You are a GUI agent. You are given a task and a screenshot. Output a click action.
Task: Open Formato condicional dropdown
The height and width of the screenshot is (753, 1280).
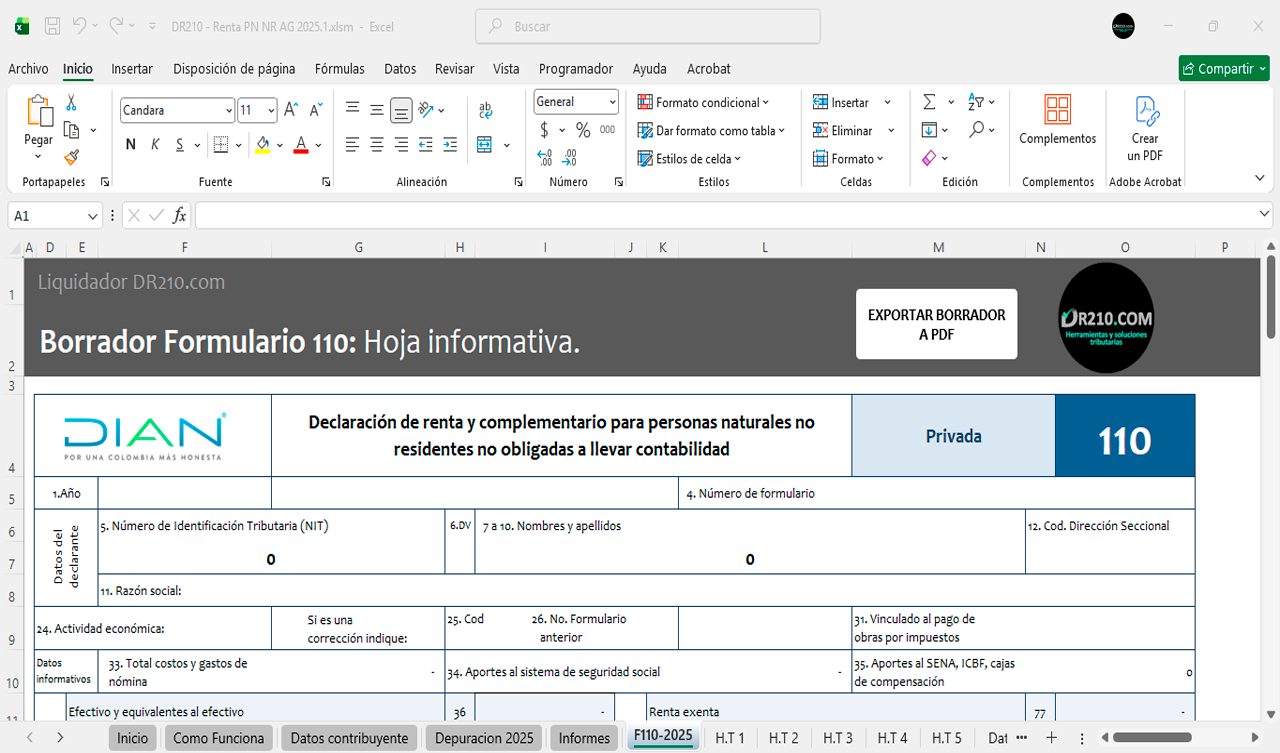(x=703, y=102)
